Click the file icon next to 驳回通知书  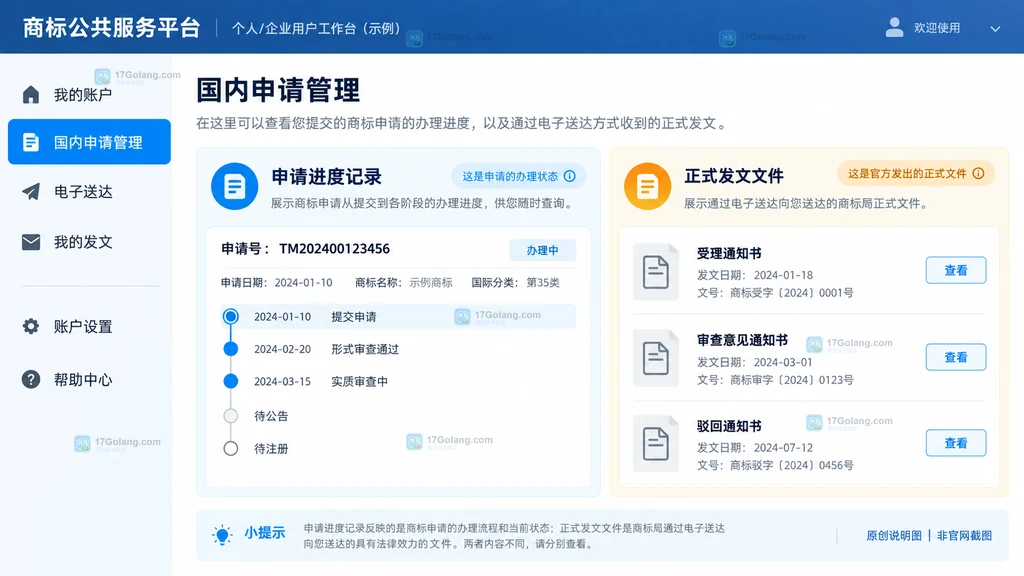(x=656, y=443)
